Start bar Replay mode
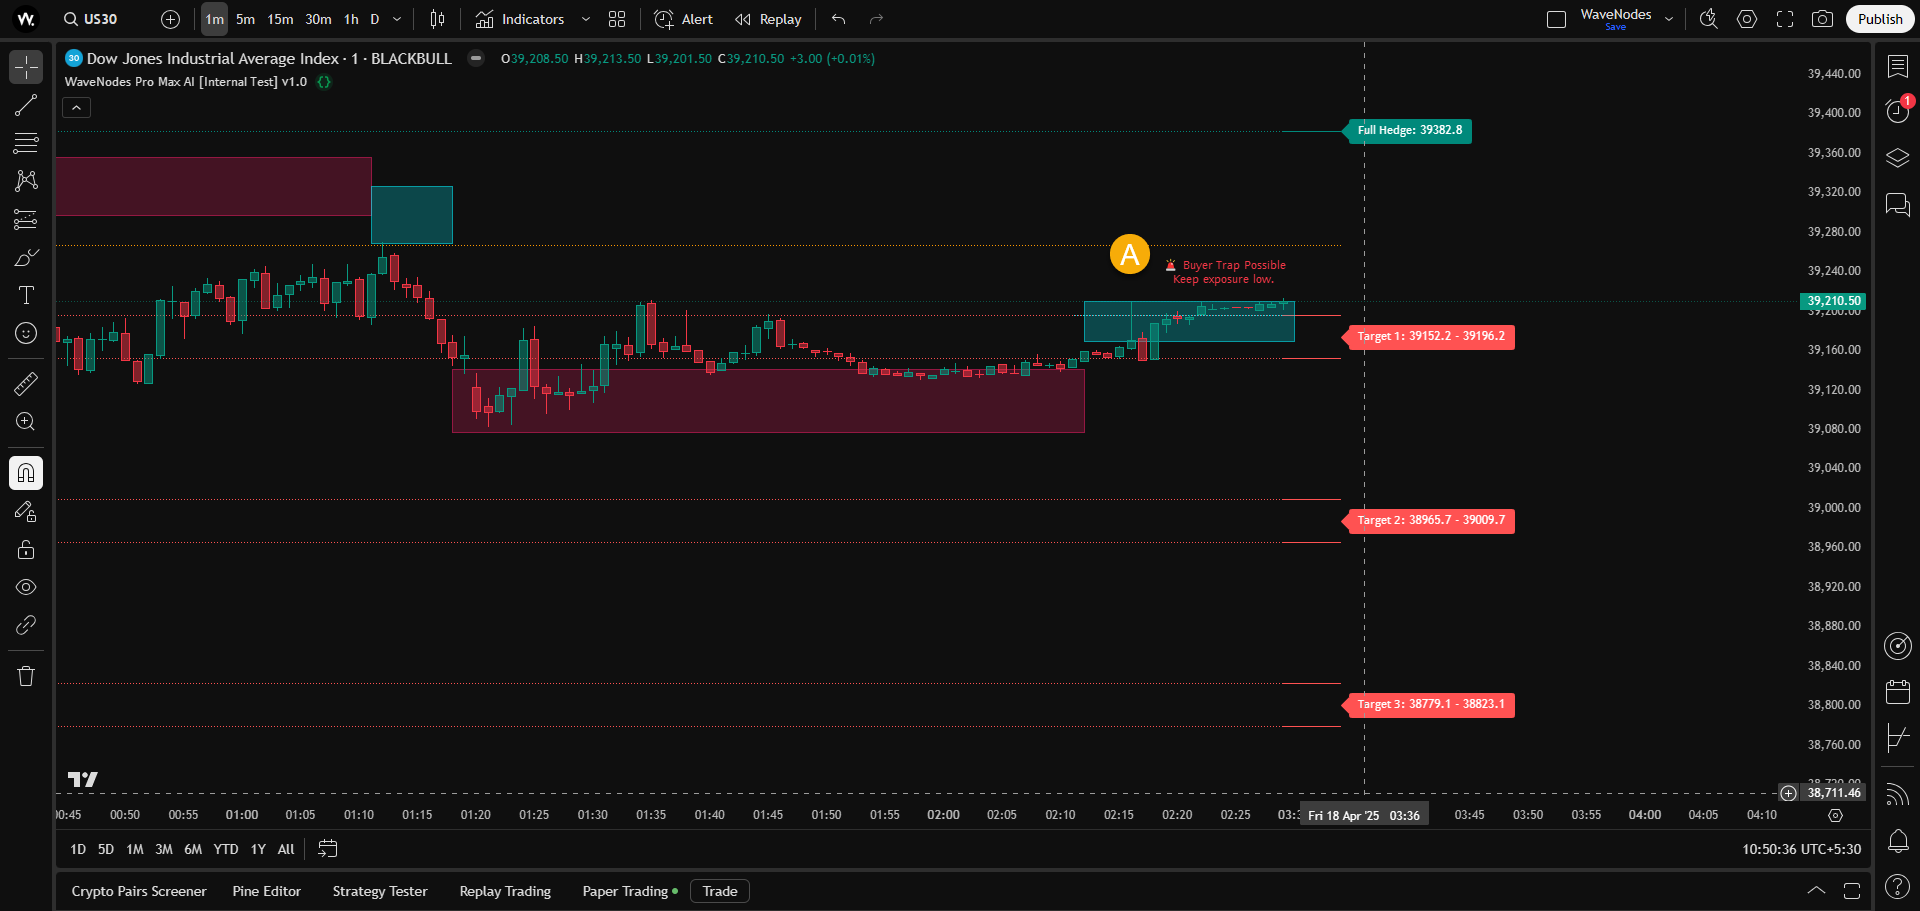 click(x=768, y=19)
